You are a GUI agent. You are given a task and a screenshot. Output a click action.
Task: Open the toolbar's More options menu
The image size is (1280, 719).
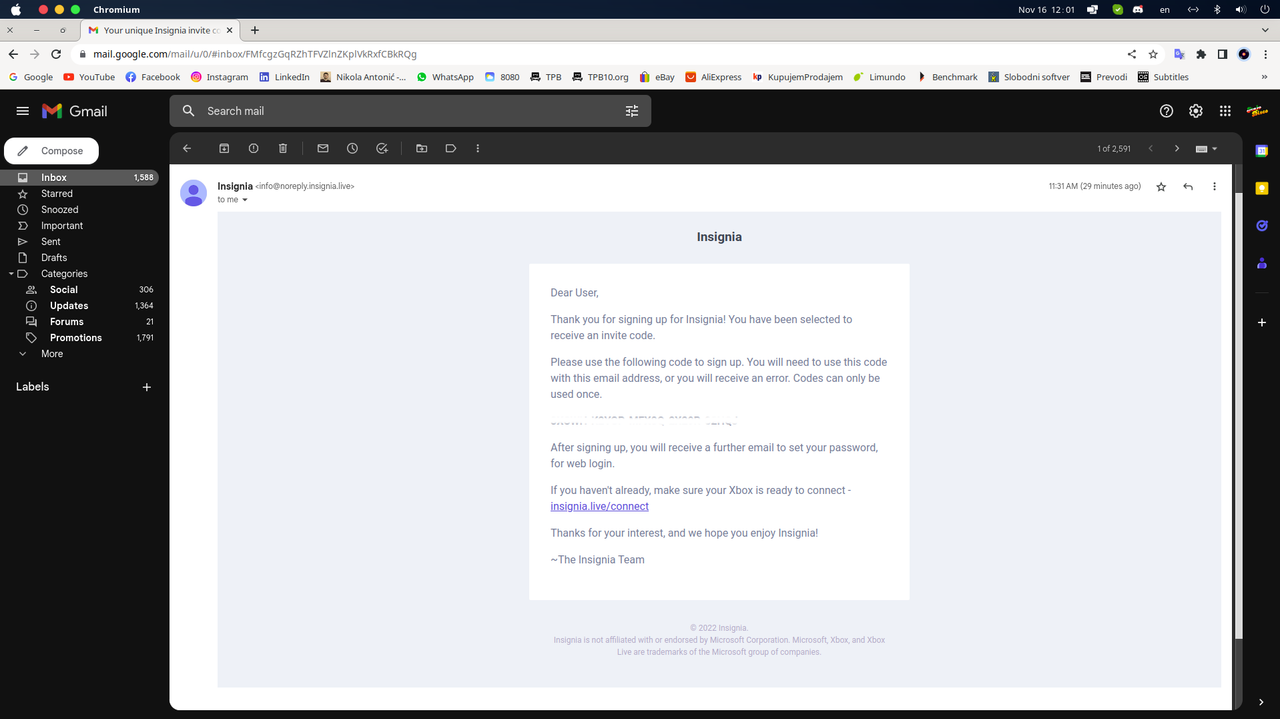pos(478,148)
